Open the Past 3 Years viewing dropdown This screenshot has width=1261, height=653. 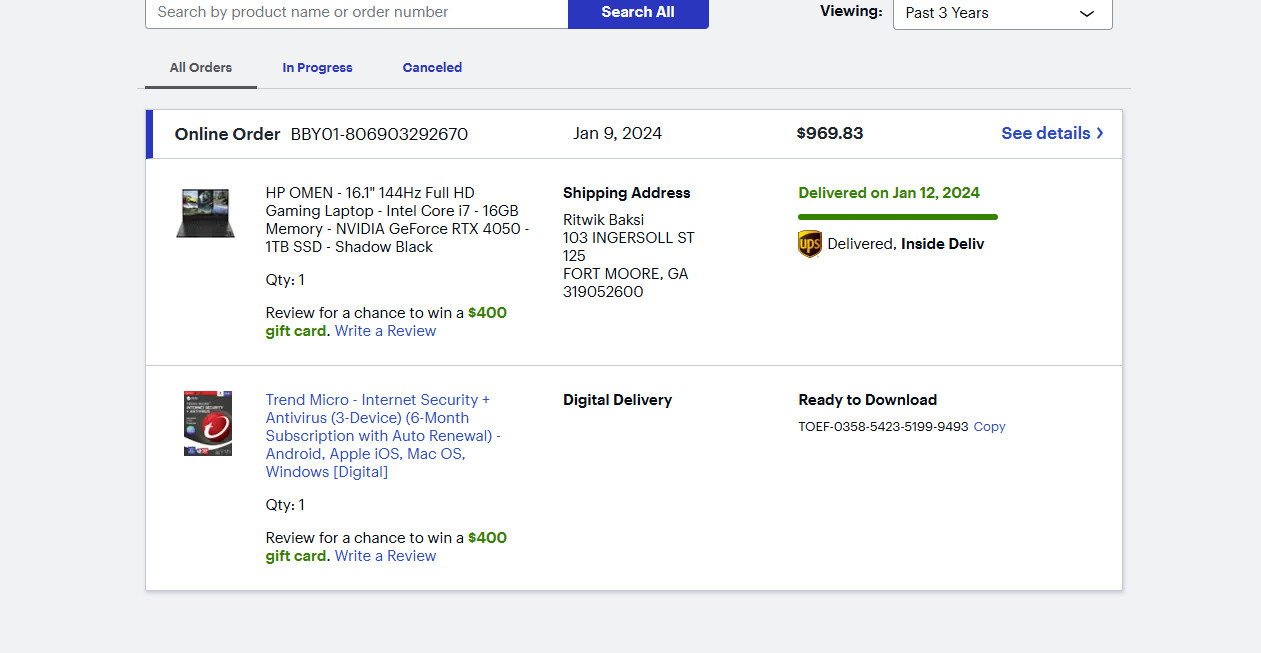click(x=1003, y=13)
